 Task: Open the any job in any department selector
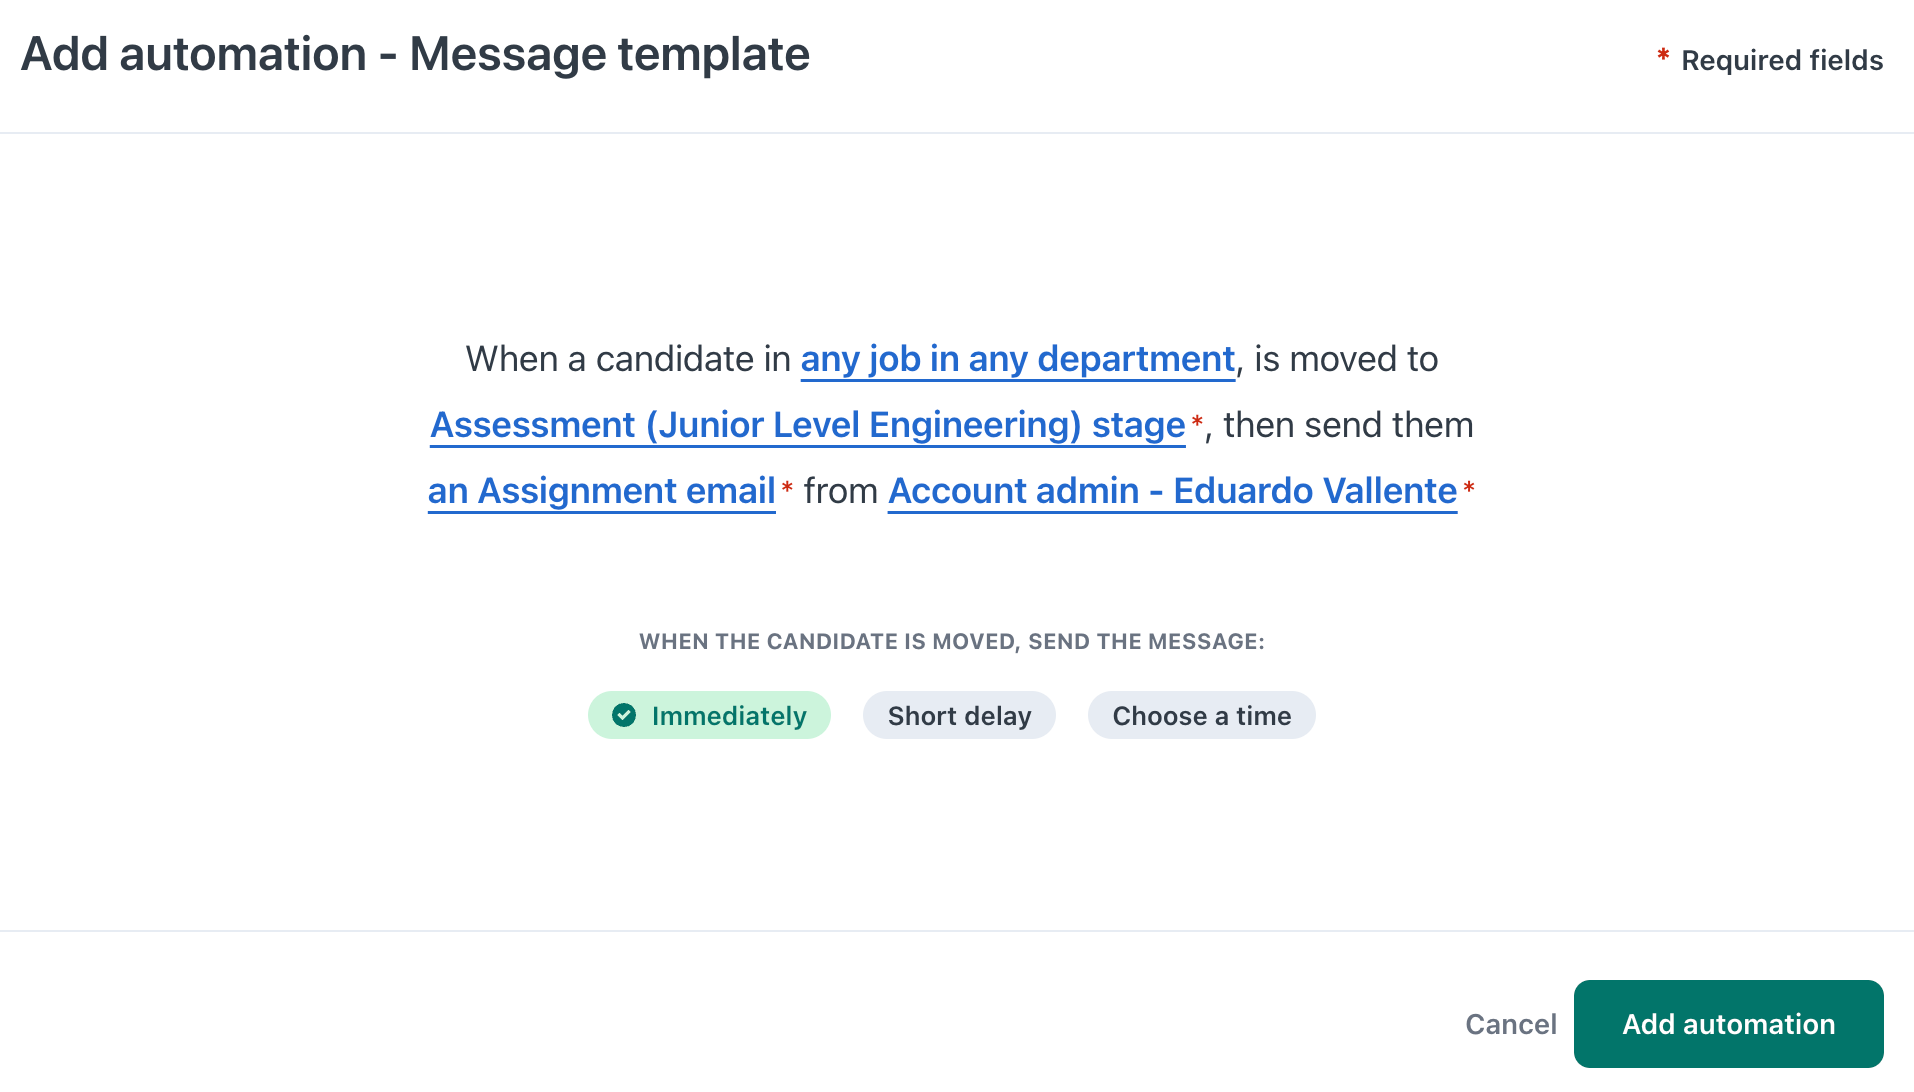[x=1017, y=359]
